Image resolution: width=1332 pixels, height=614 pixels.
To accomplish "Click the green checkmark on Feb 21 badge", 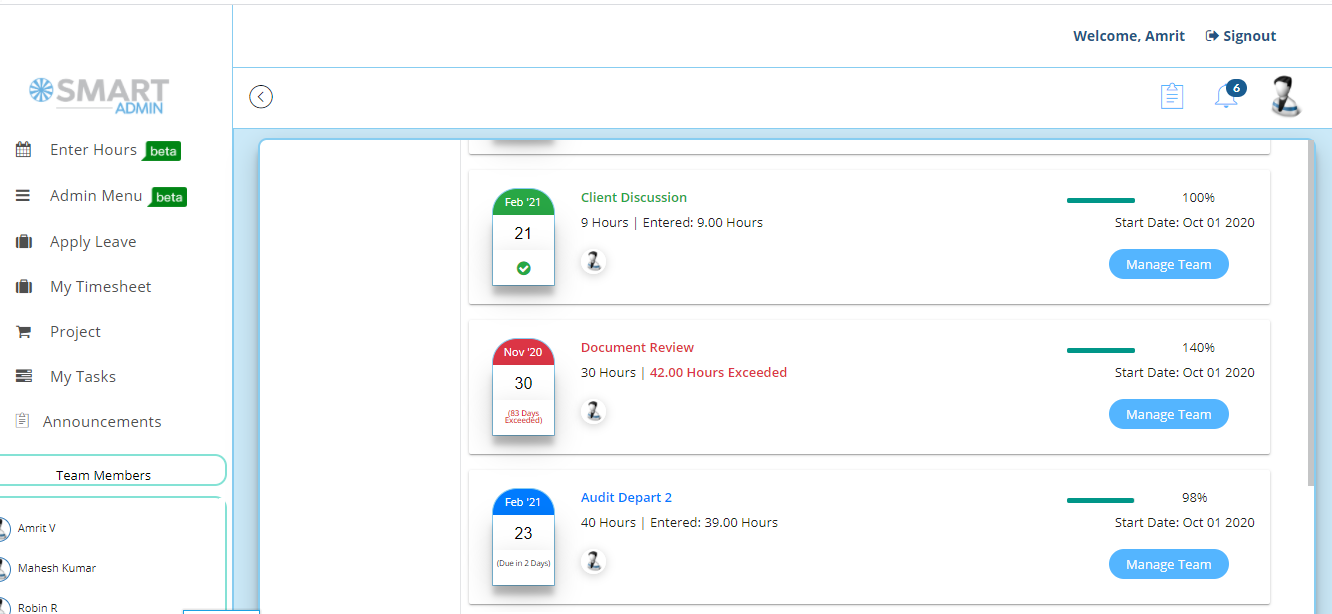I will click(523, 268).
